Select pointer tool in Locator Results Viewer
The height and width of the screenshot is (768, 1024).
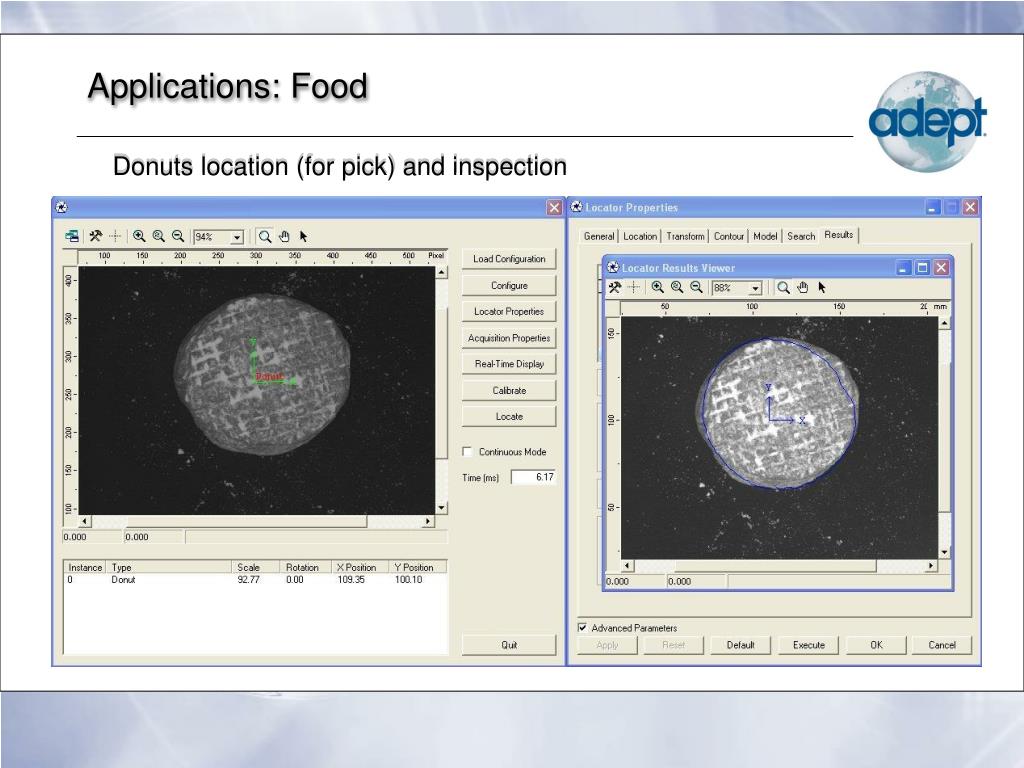point(822,287)
